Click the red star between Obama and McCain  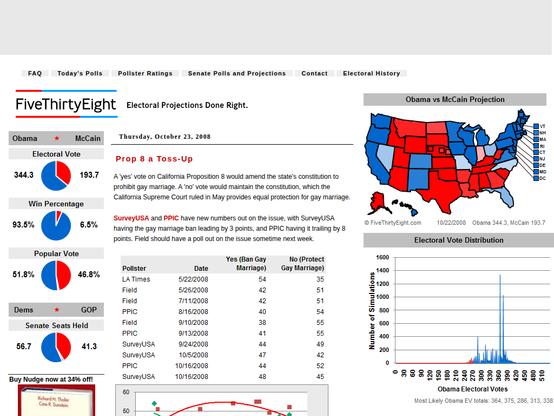(x=57, y=138)
